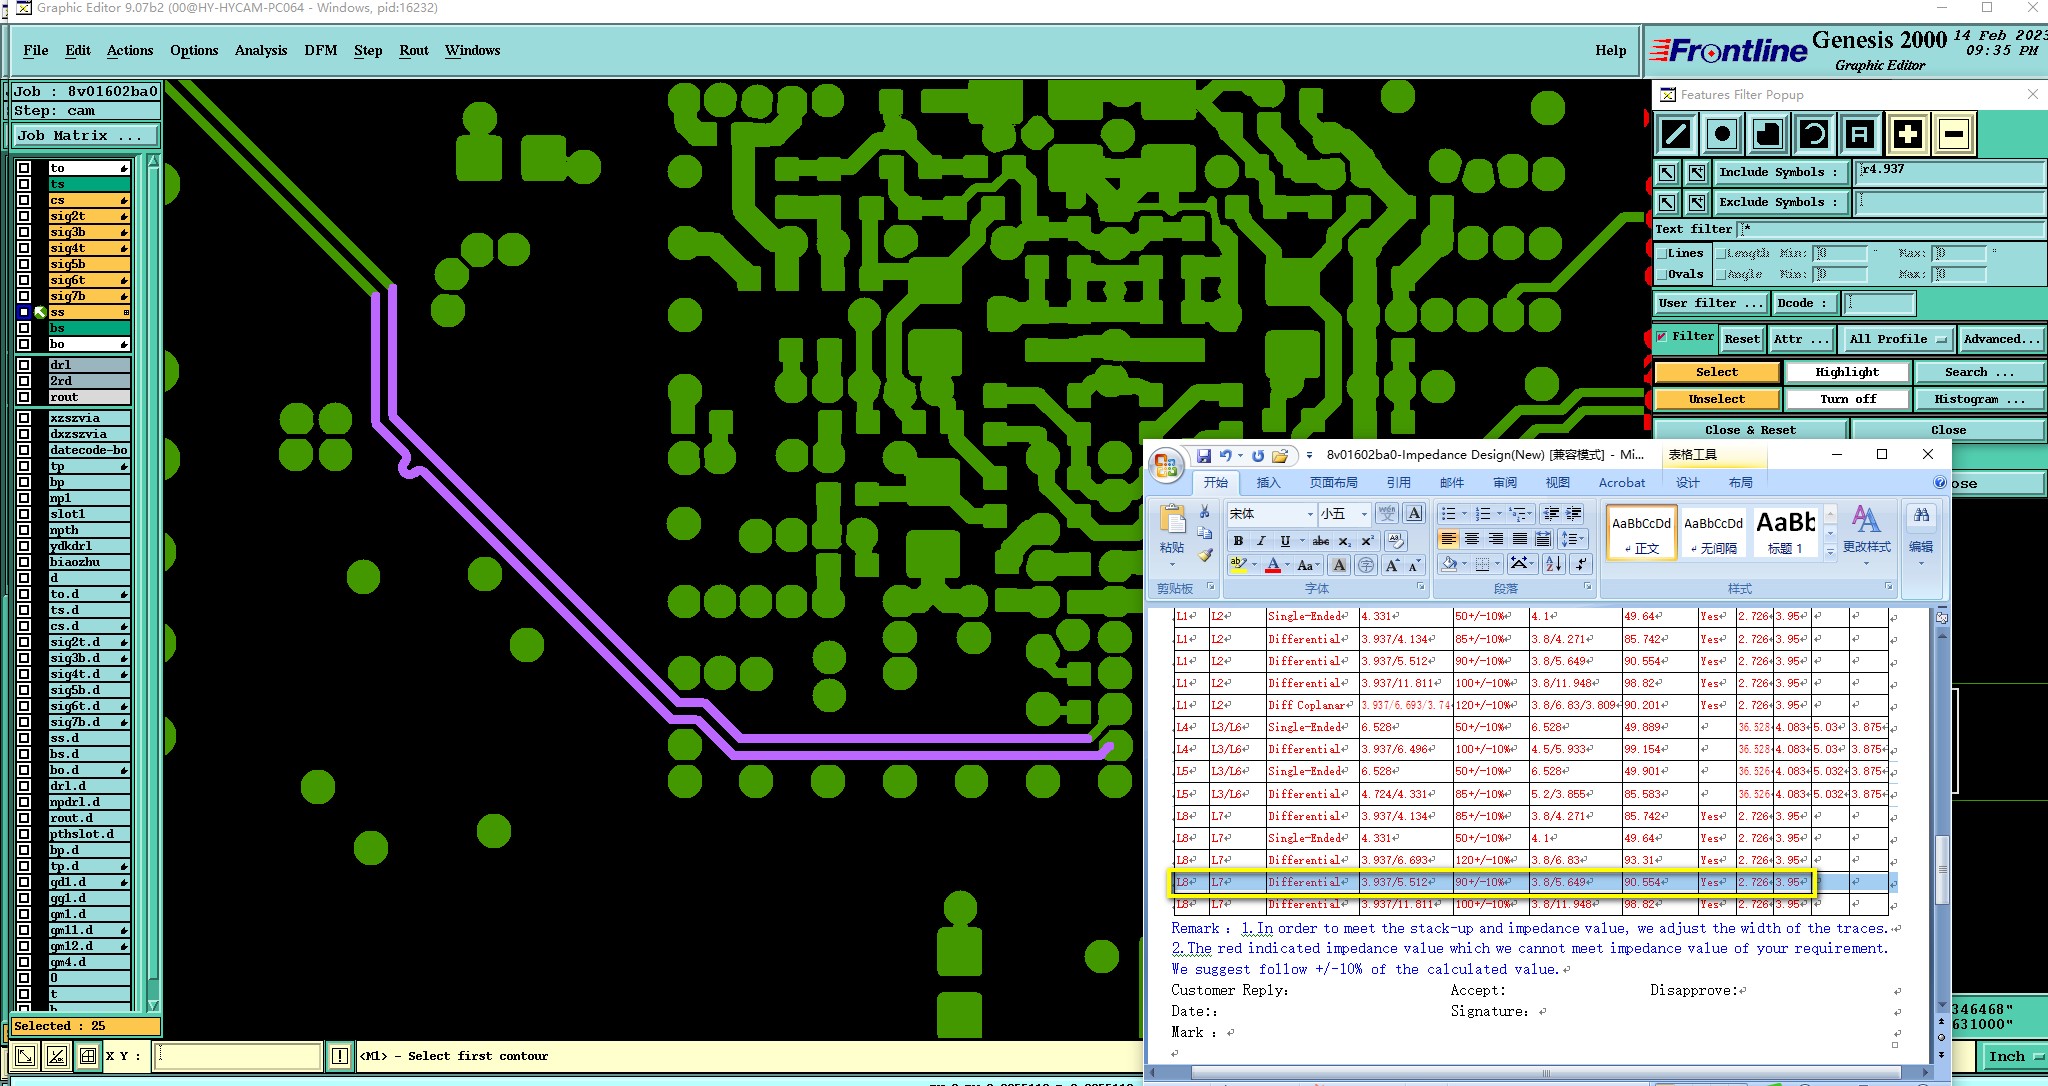Toggle the positive polarity plus icon
This screenshot has width=2048, height=1086.
[1907, 133]
